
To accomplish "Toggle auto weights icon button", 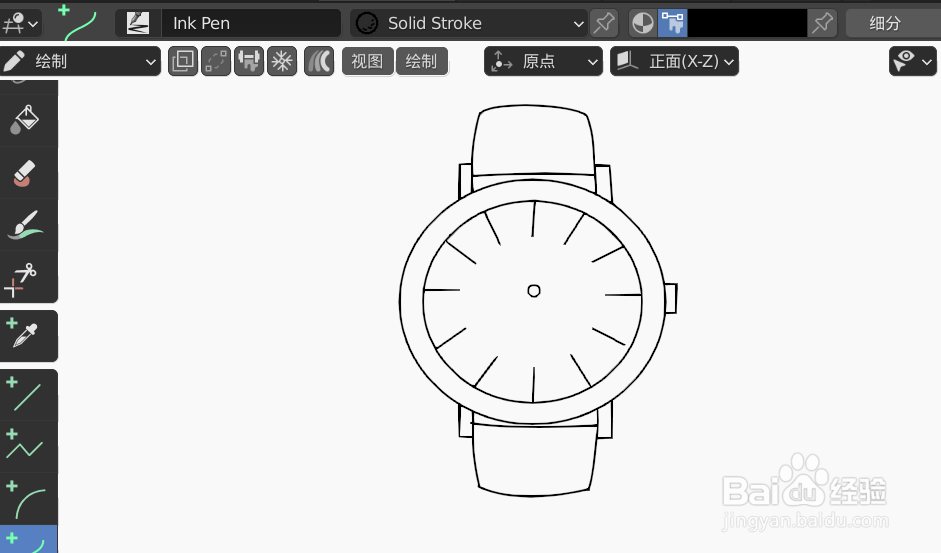I will (249, 61).
